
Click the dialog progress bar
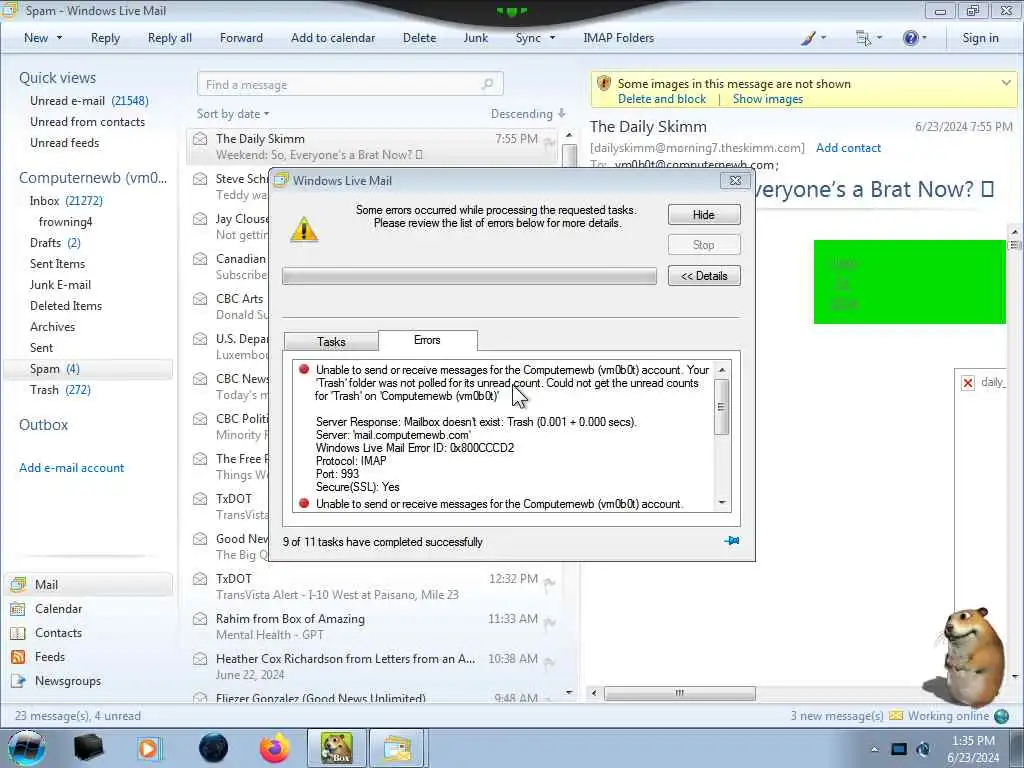coord(469,276)
